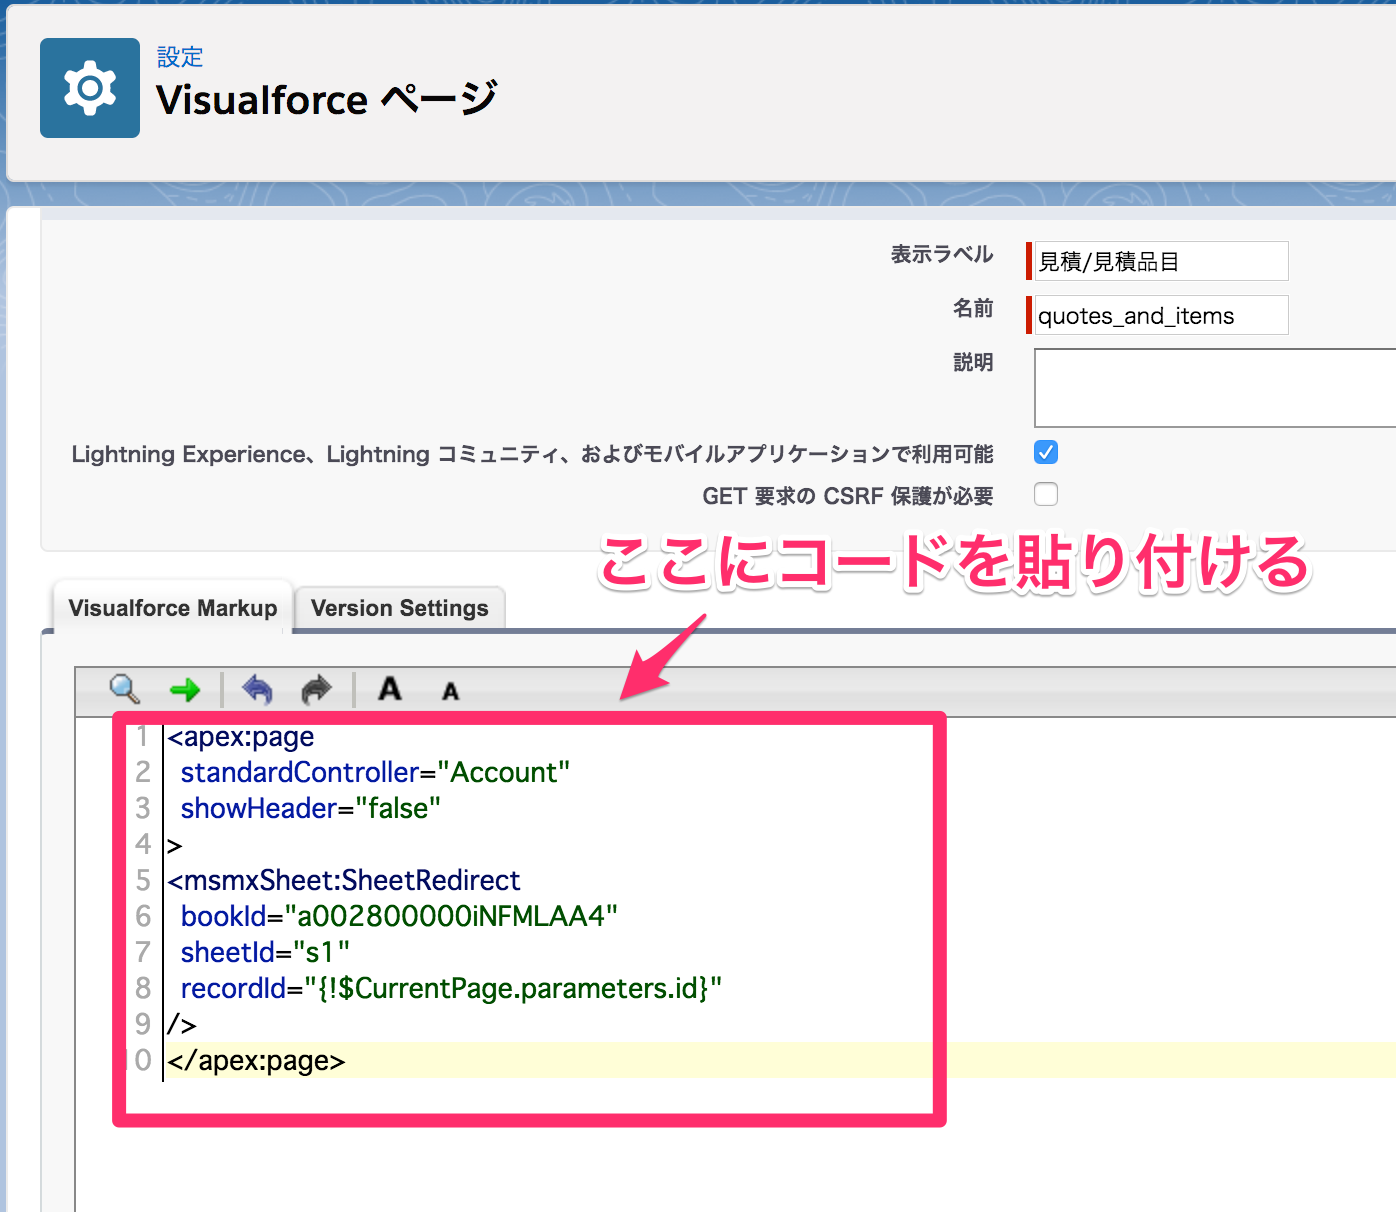Click line number 5 in the editor gutter
Viewport: 1396px width, 1212px height.
tap(142, 880)
